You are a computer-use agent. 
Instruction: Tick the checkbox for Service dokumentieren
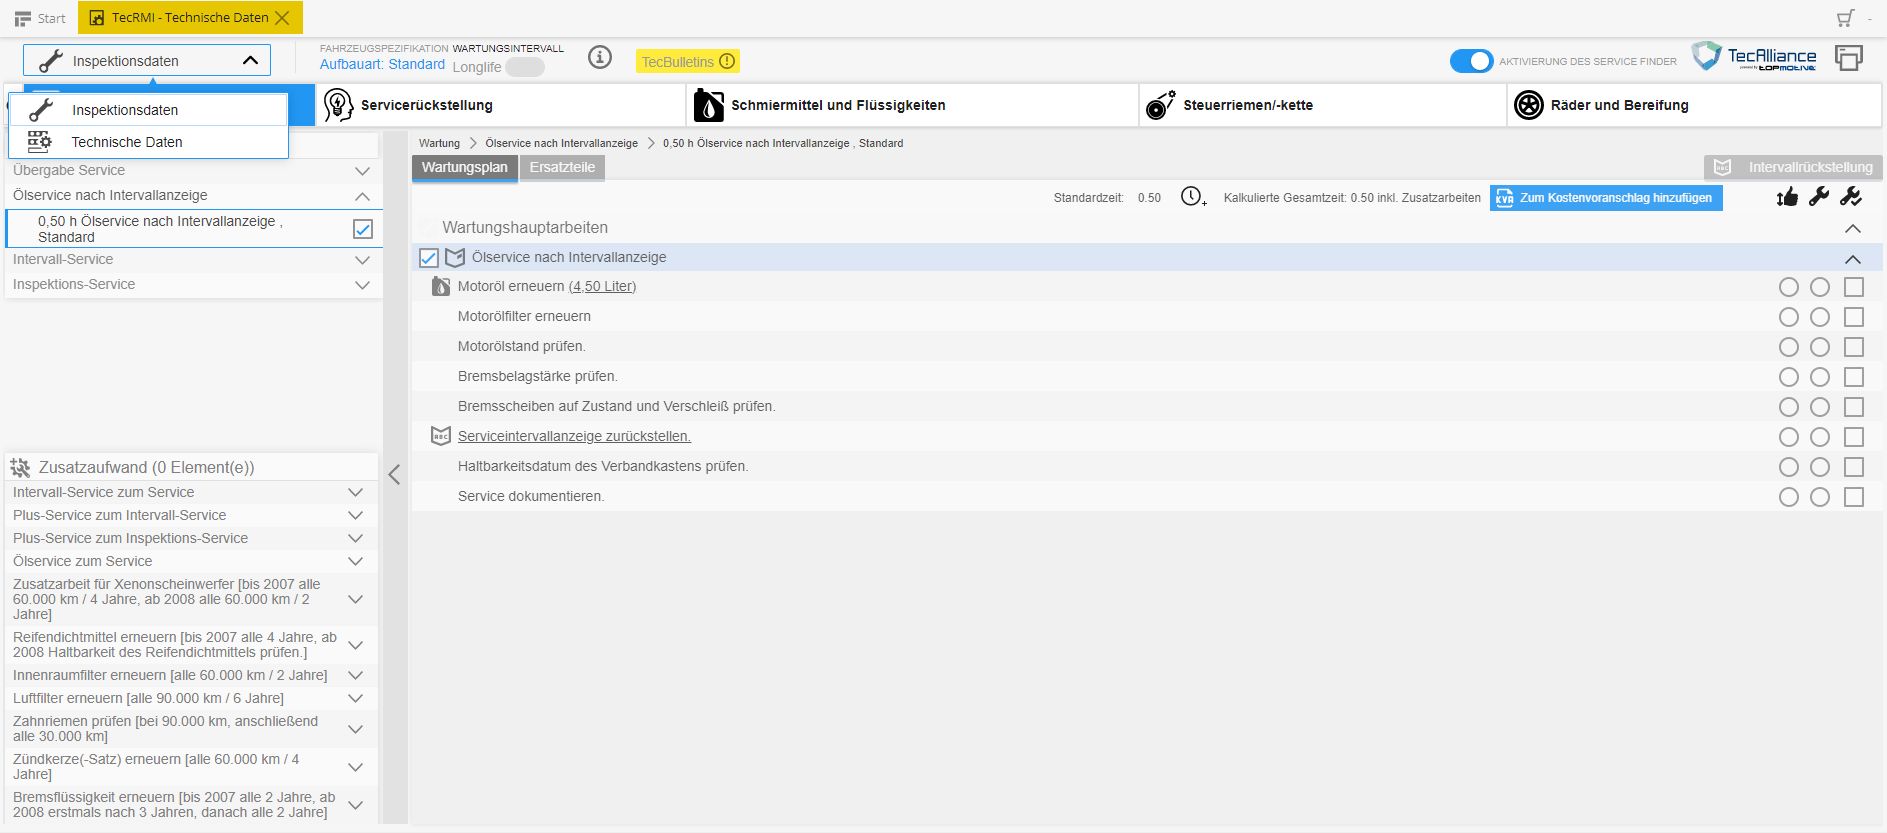pos(1854,497)
